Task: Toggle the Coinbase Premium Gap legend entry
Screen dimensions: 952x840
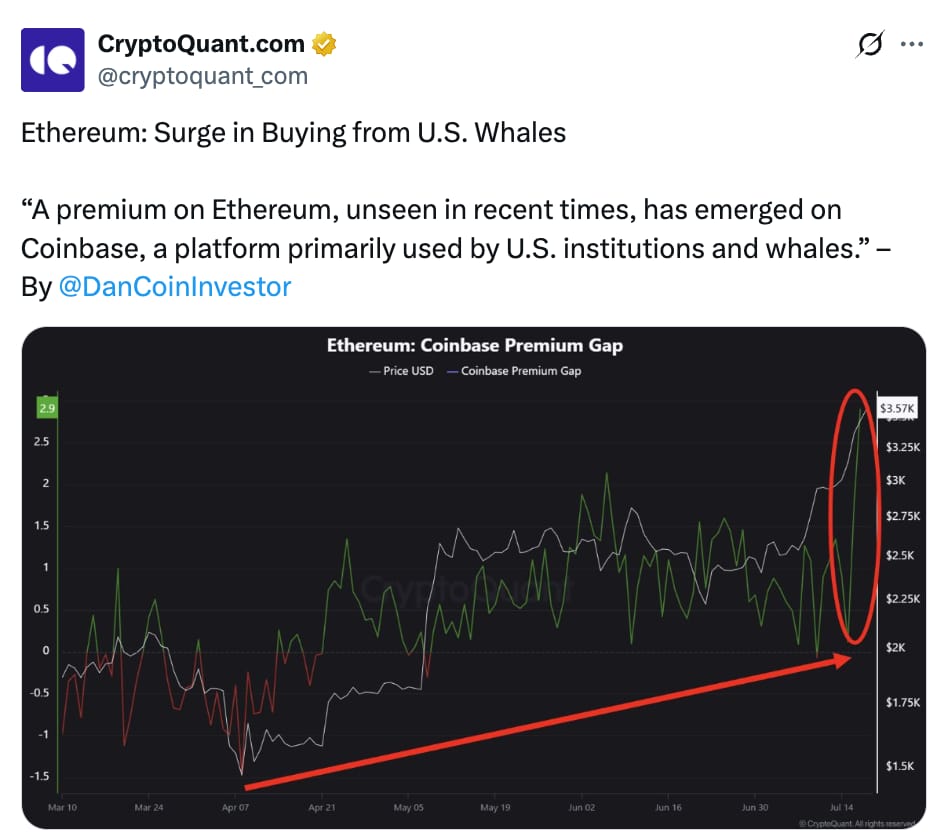Action: pyautogui.click(x=514, y=371)
